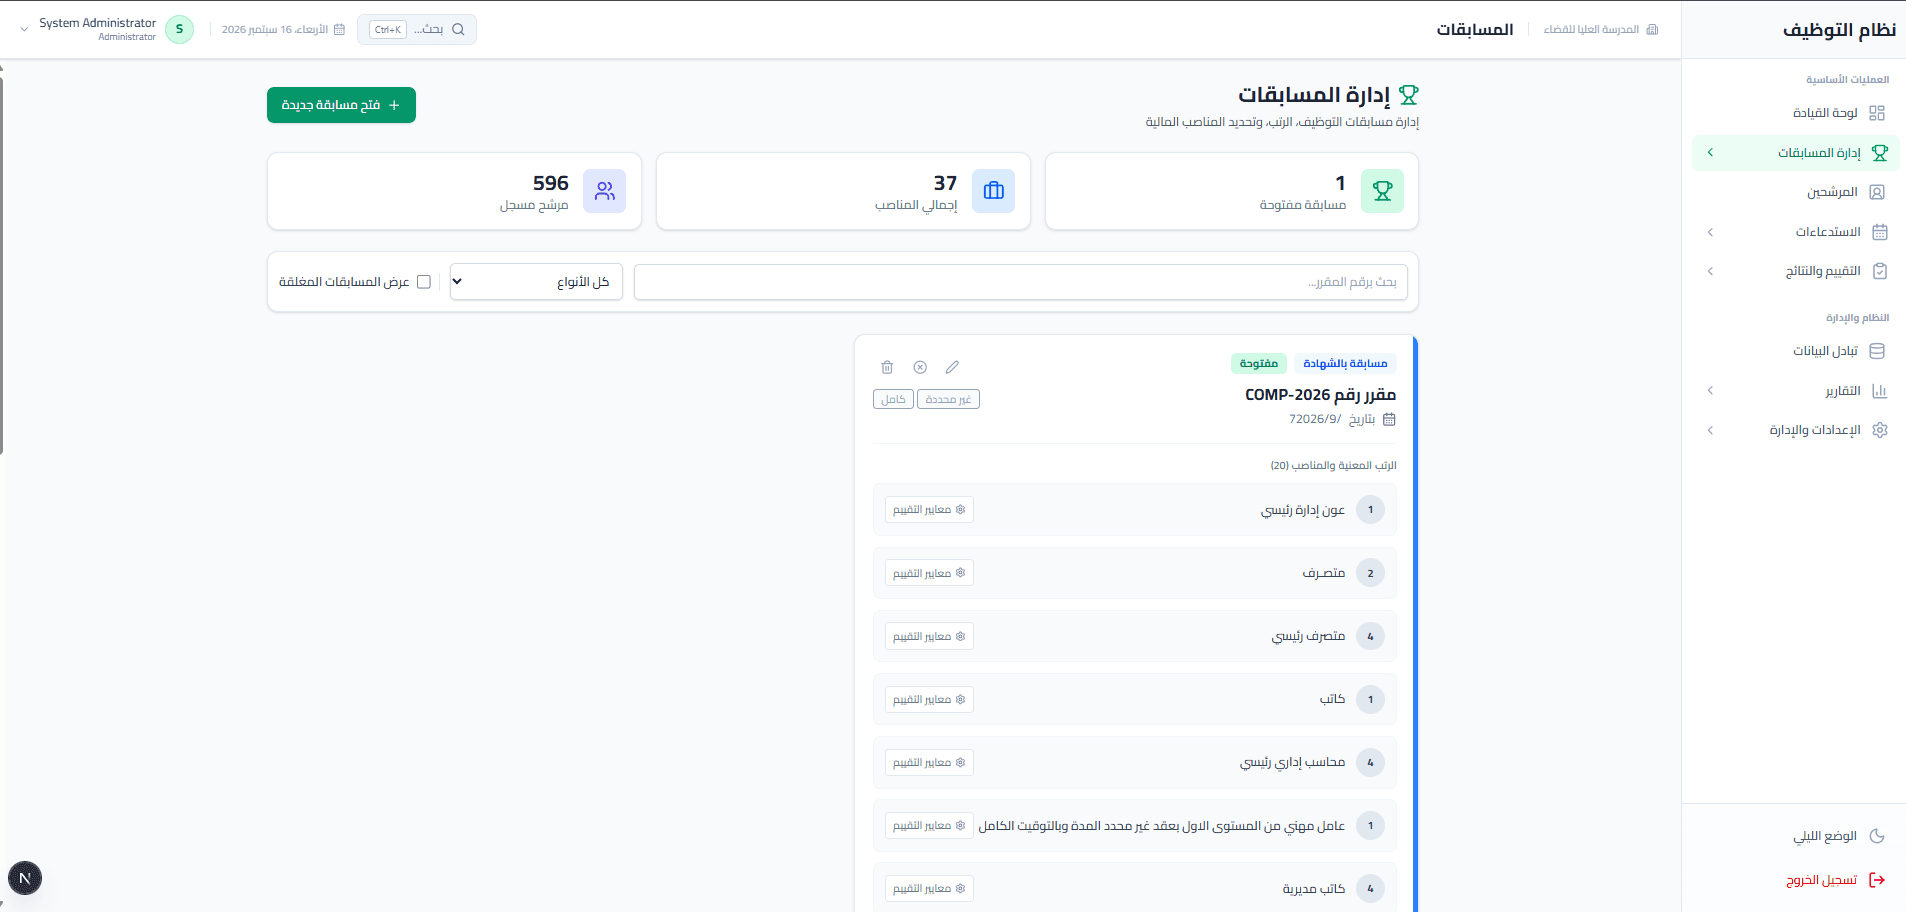Check عرض المسابقات المغلقة checkbox
The width and height of the screenshot is (1906, 912).
click(424, 282)
